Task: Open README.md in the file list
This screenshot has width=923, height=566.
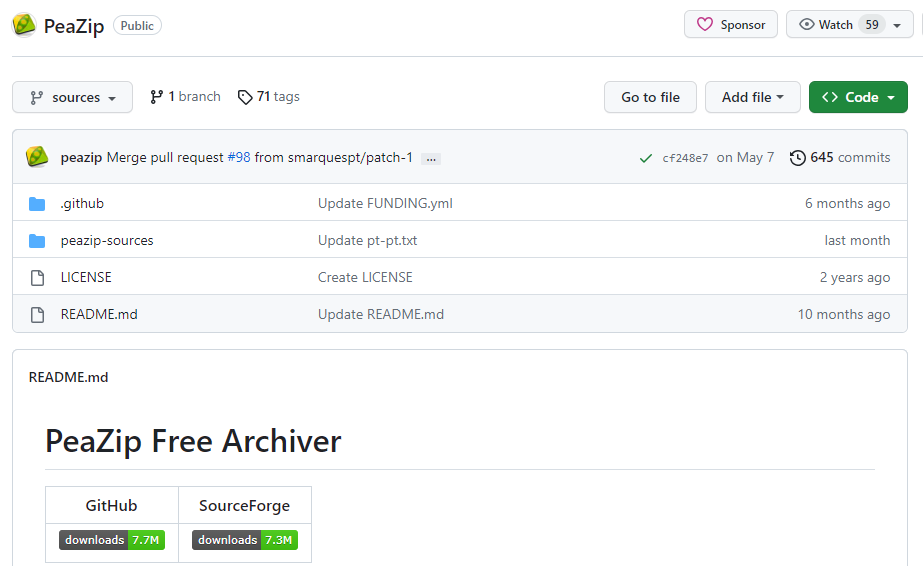Action: pos(99,315)
